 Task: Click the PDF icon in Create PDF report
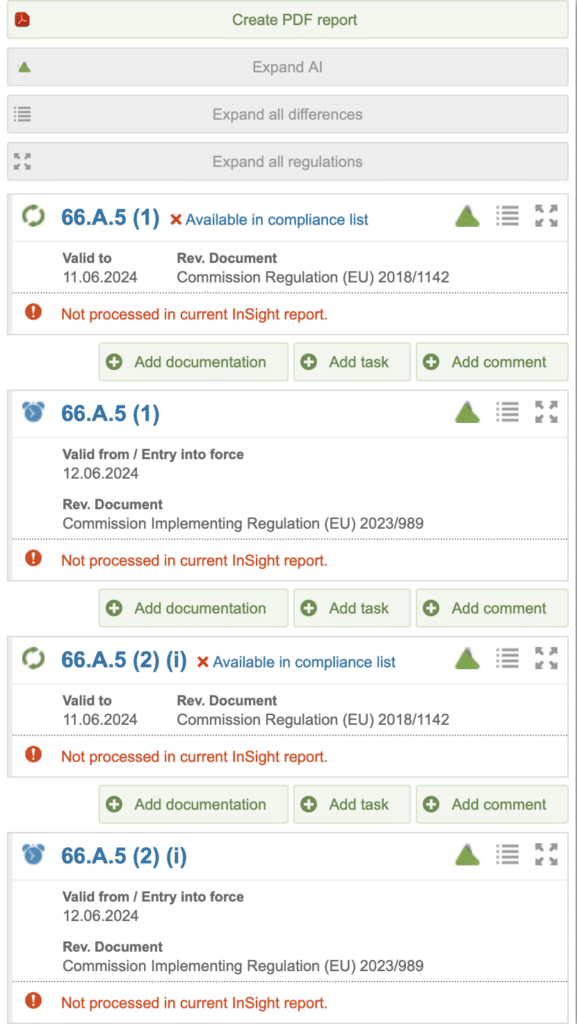tap(23, 19)
